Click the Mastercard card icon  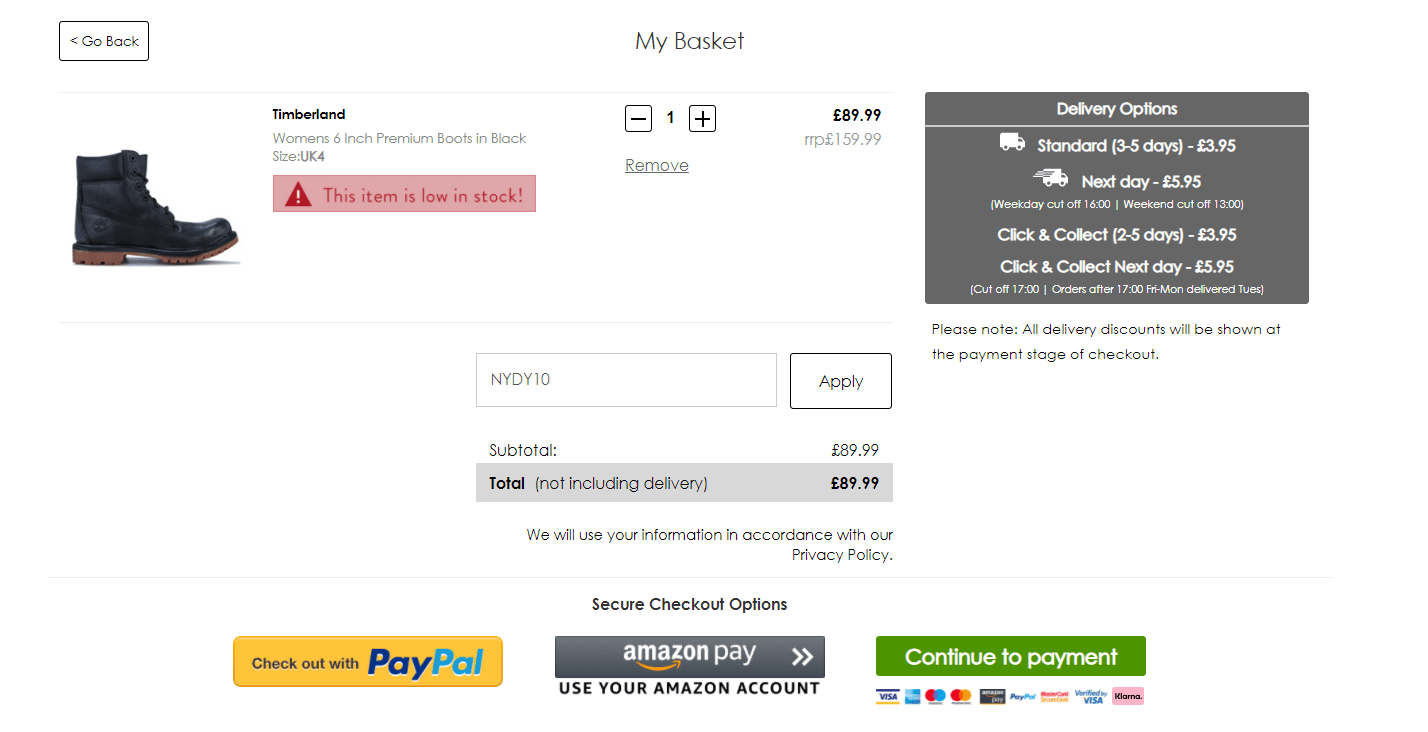(961, 696)
